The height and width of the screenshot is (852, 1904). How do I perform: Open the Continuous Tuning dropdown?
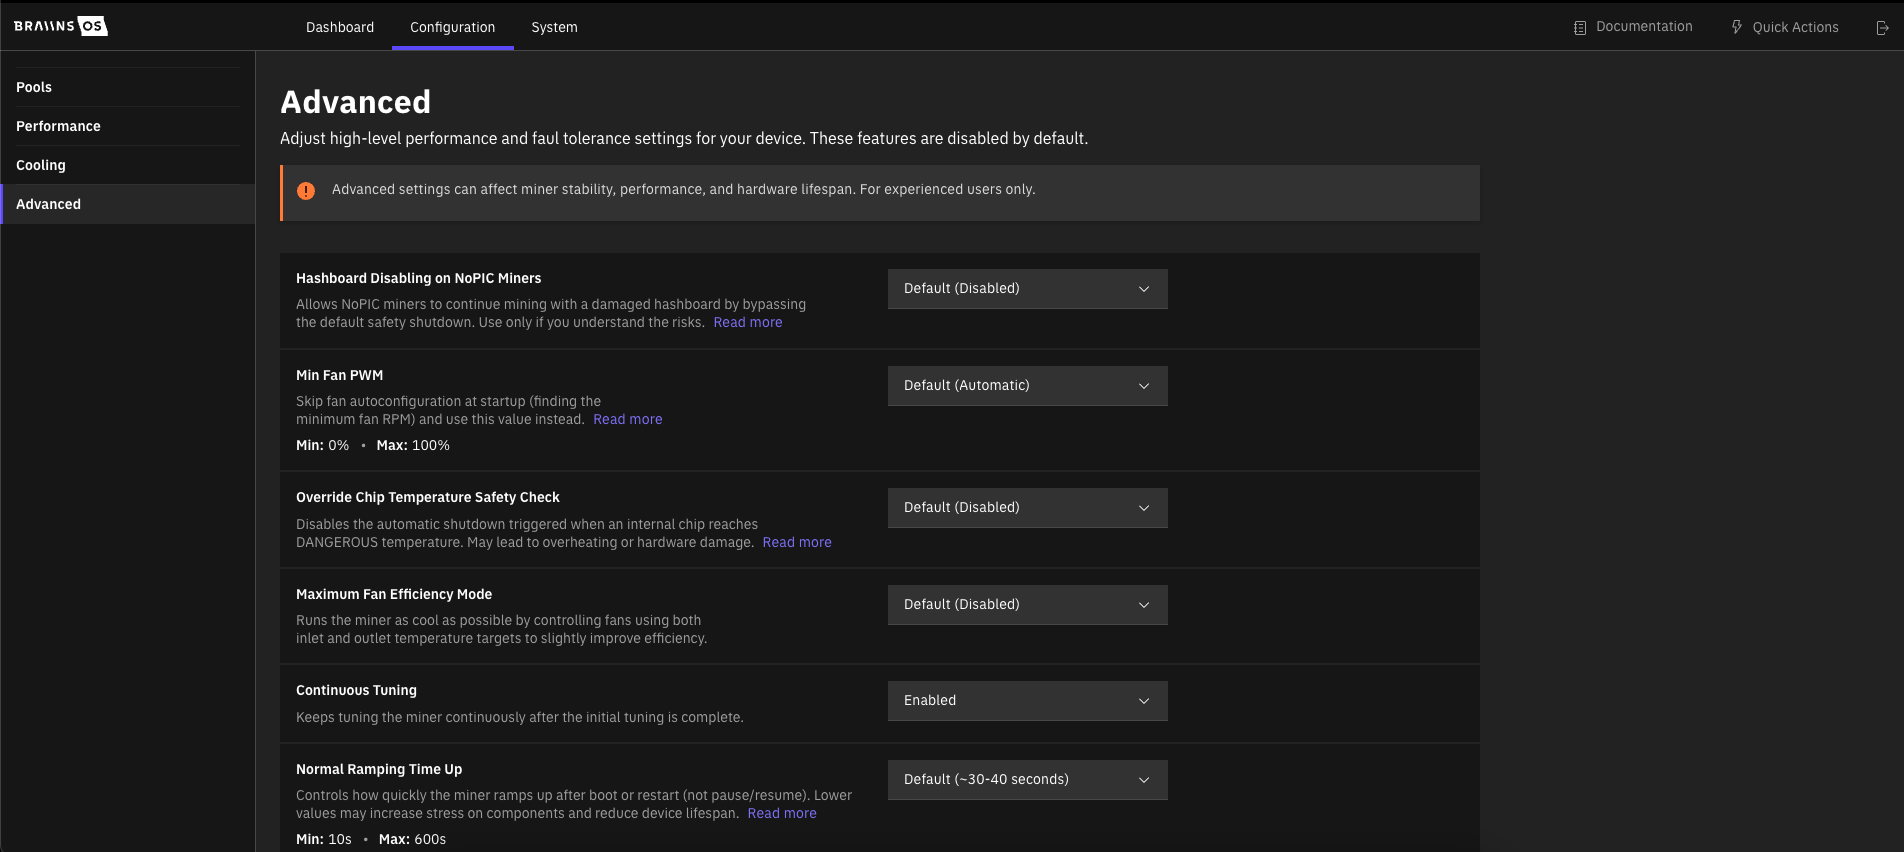[1027, 701]
